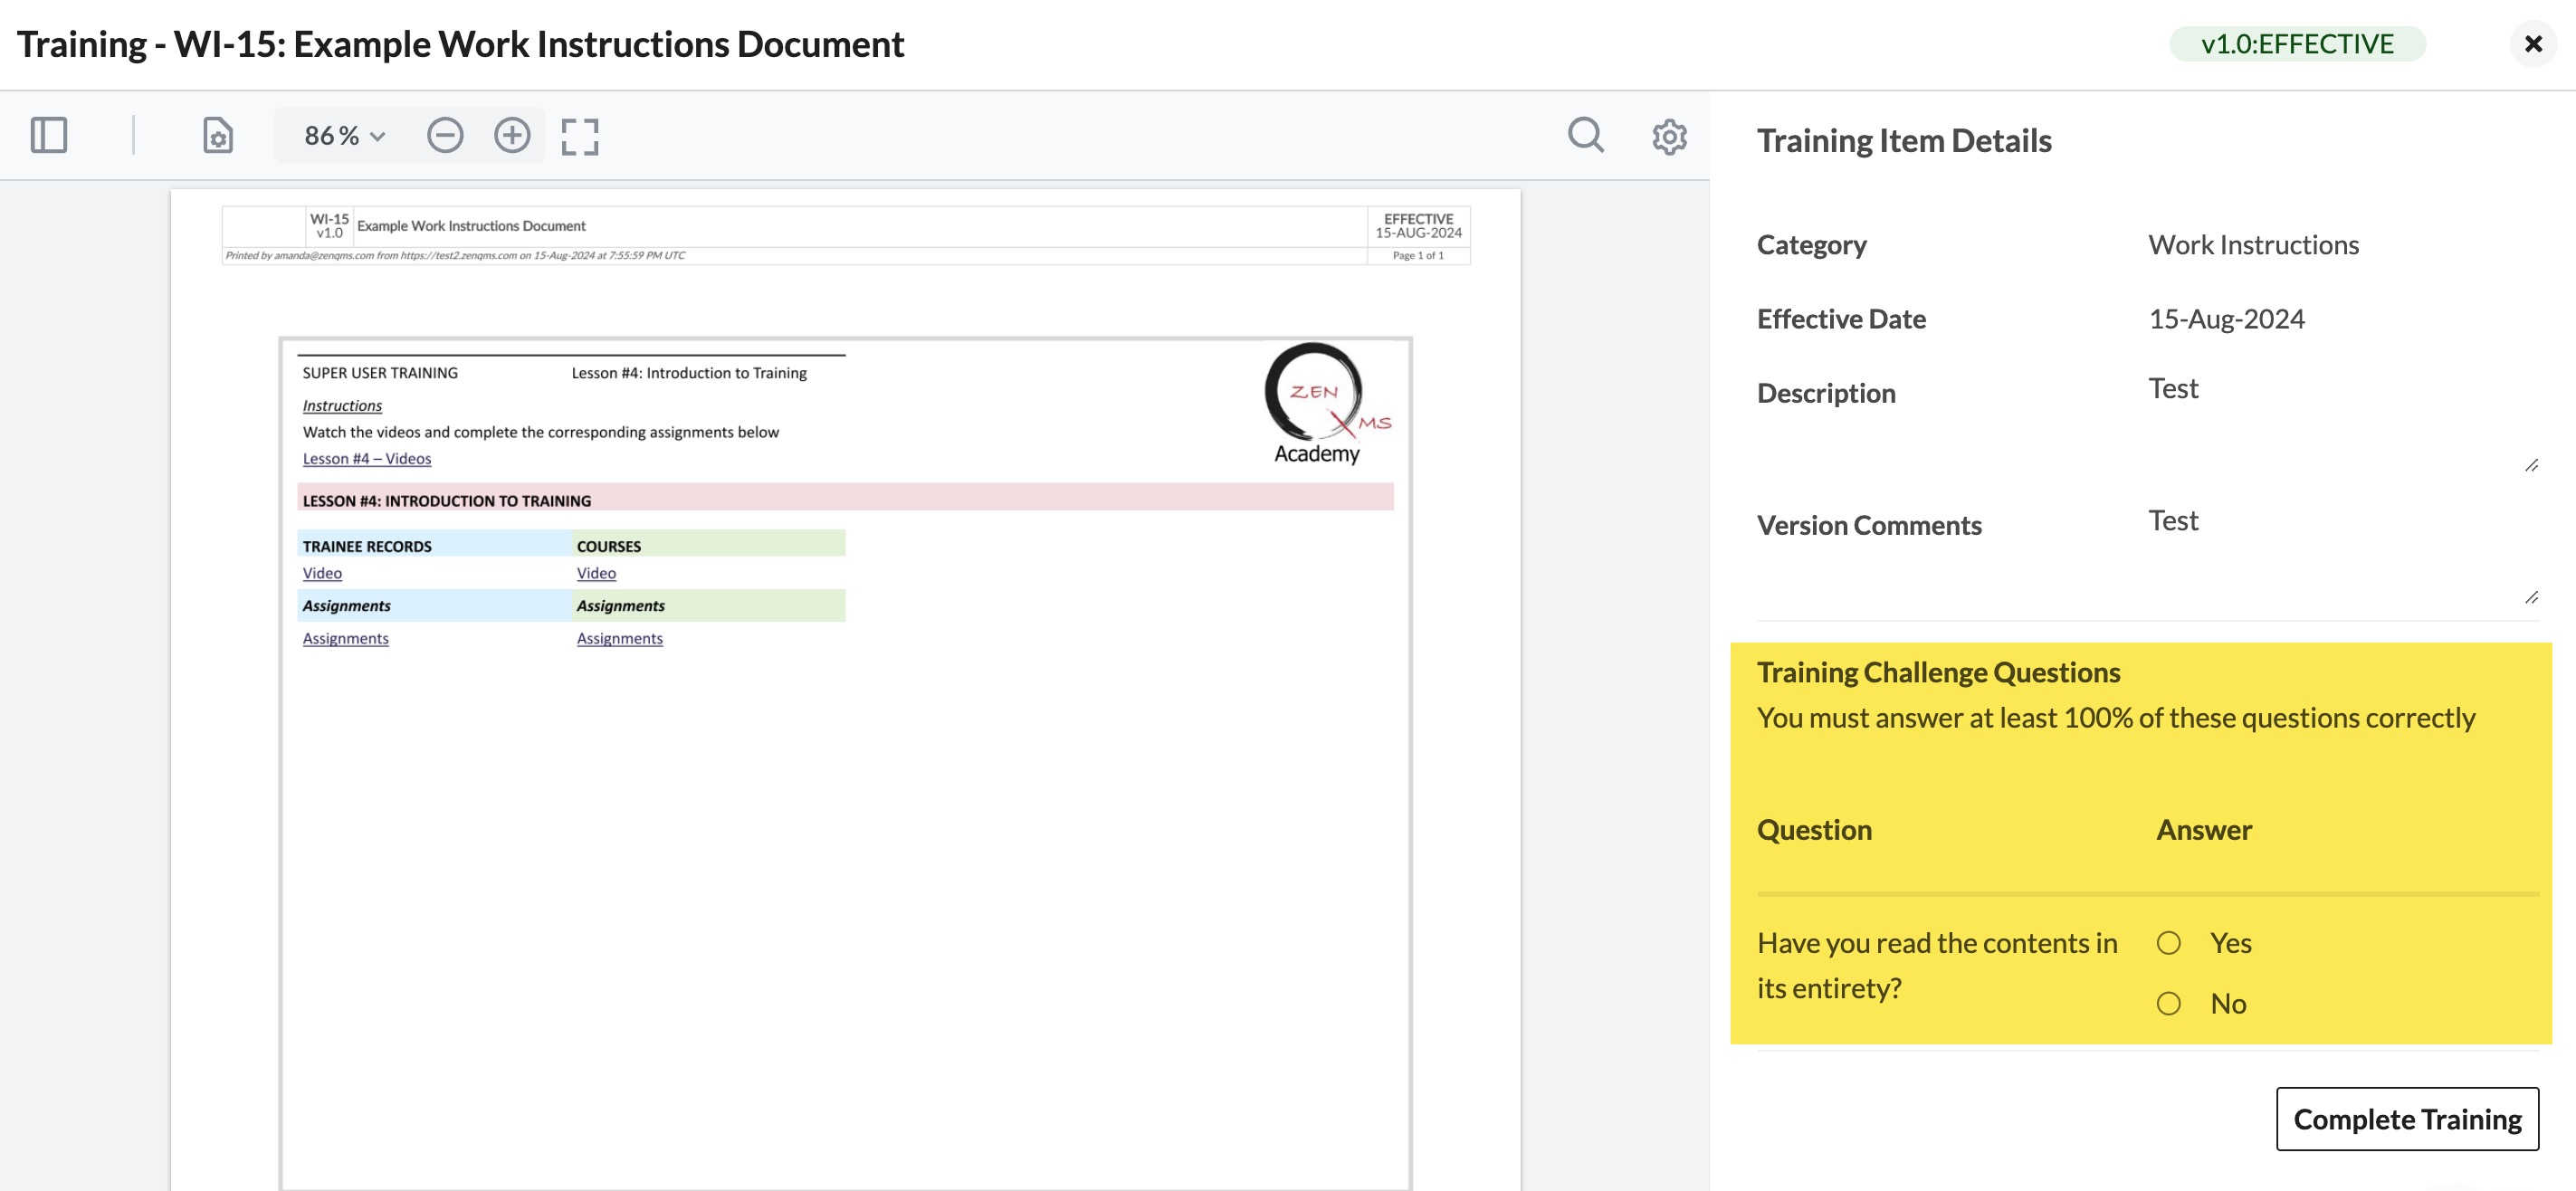Open Assignments link under Trainee Records
This screenshot has height=1191, width=2576.
point(345,638)
